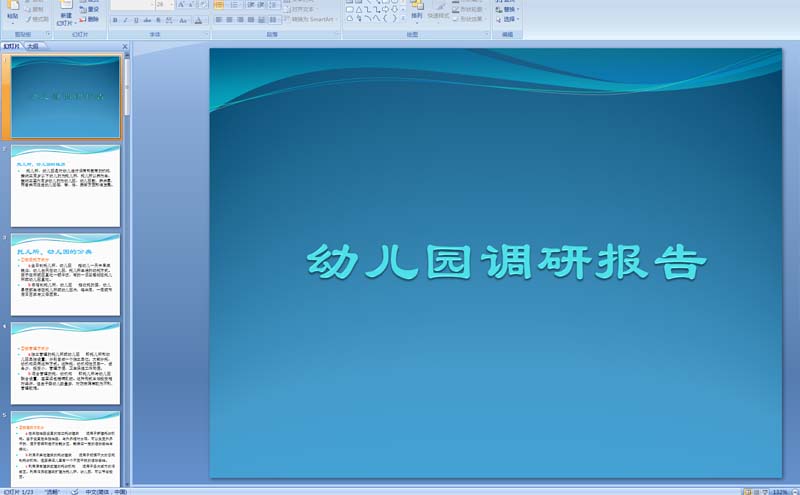
Task: Toggle Italic formatting in font group
Action: [x=125, y=19]
